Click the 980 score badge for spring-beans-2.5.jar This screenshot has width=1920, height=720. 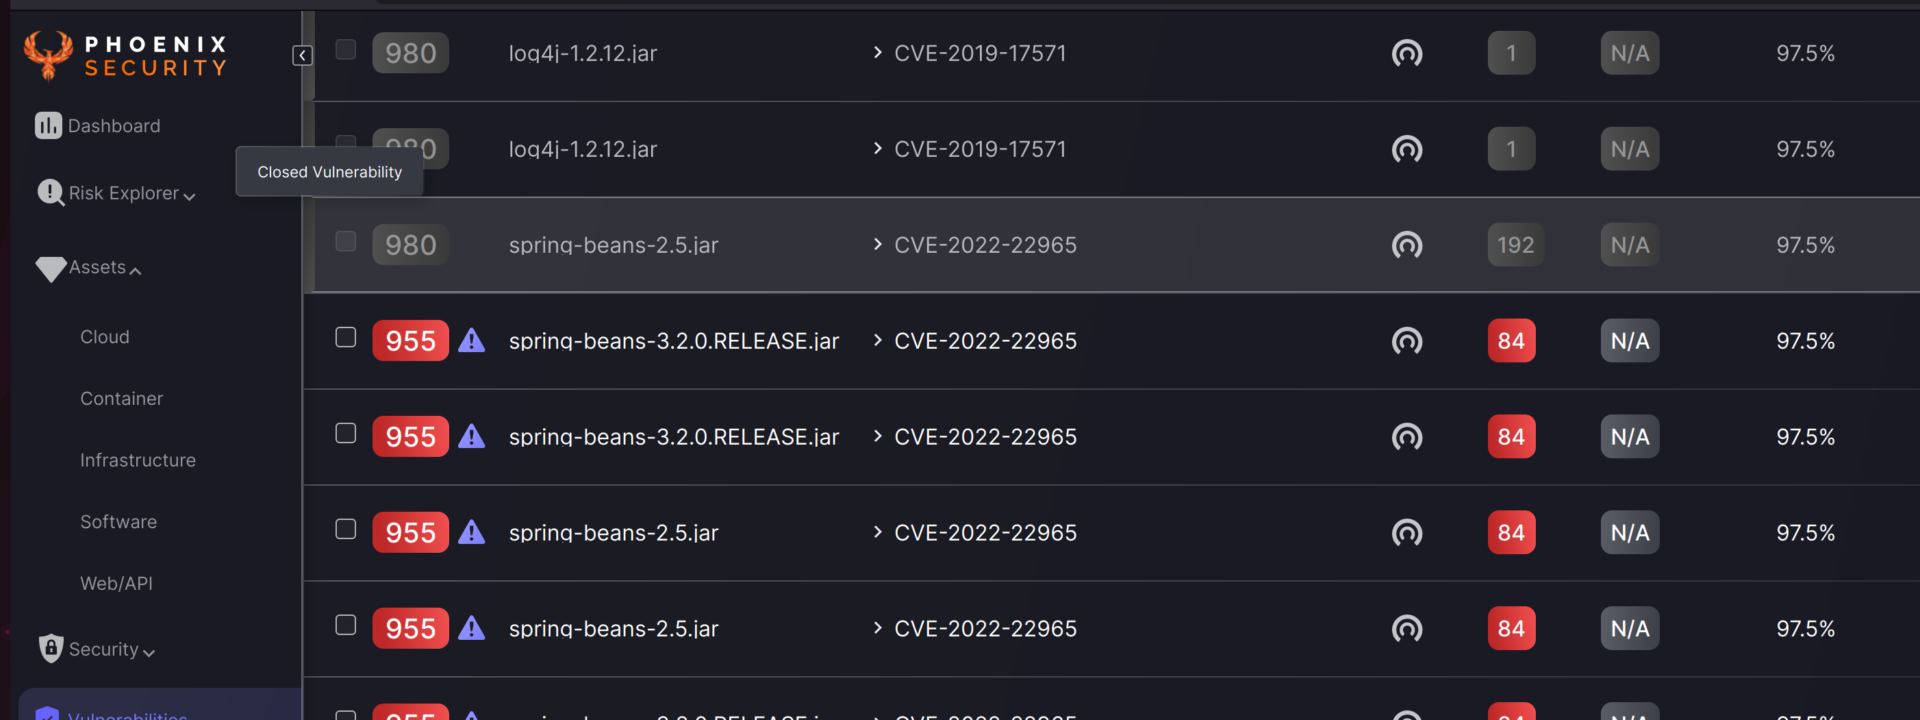coord(410,245)
